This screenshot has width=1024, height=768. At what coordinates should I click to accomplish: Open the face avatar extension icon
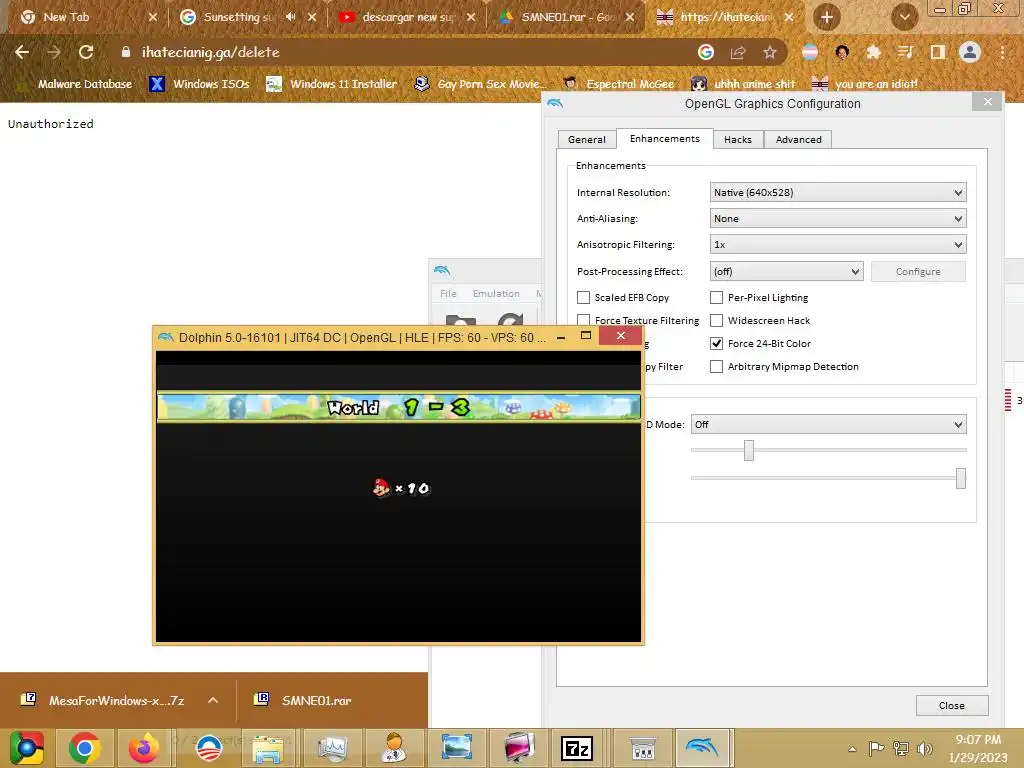(842, 52)
